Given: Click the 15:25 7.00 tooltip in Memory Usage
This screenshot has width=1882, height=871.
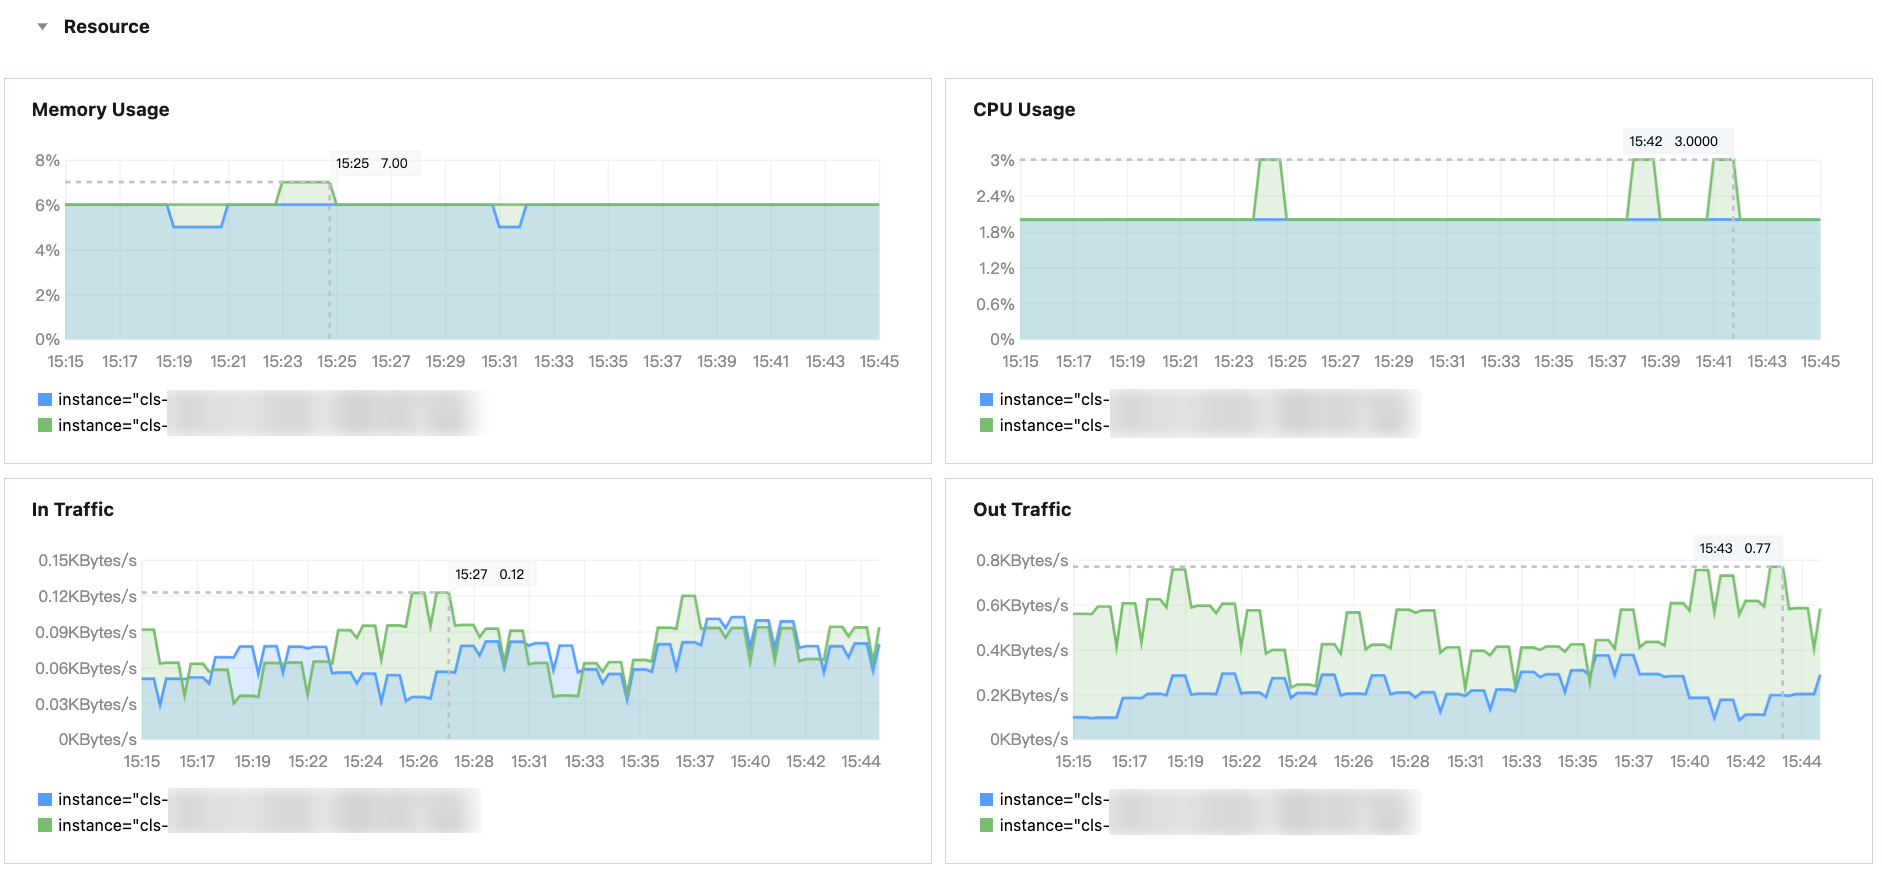Looking at the screenshot, I should (x=372, y=164).
